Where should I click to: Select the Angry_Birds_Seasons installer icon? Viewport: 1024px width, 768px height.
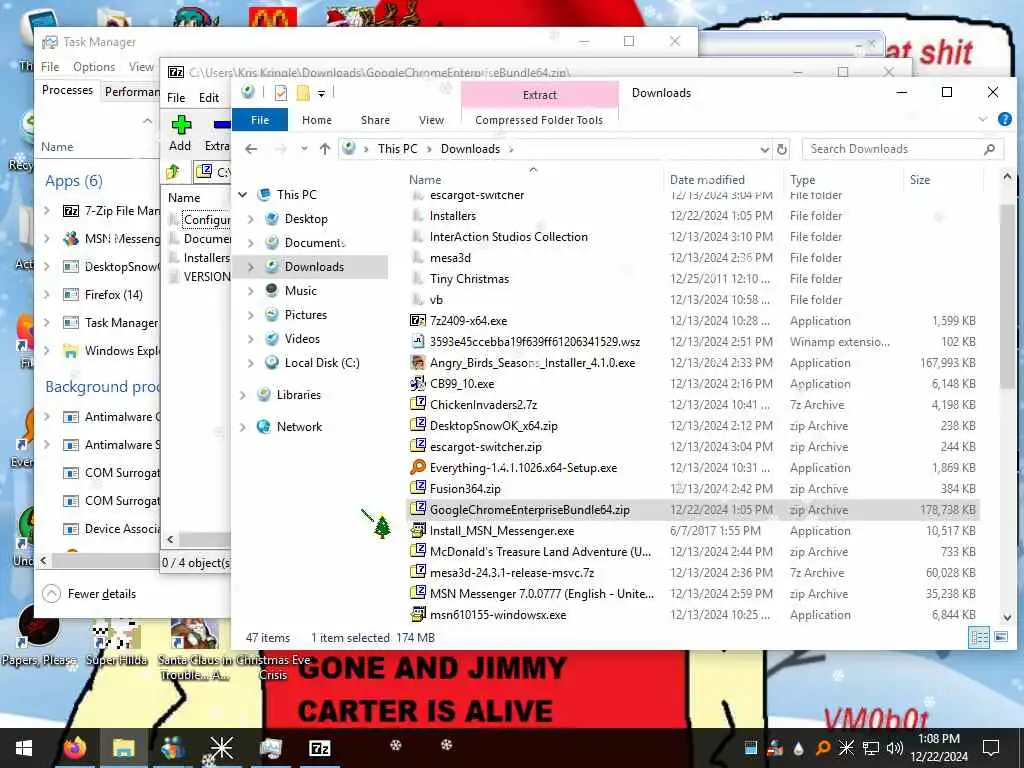[x=417, y=362]
